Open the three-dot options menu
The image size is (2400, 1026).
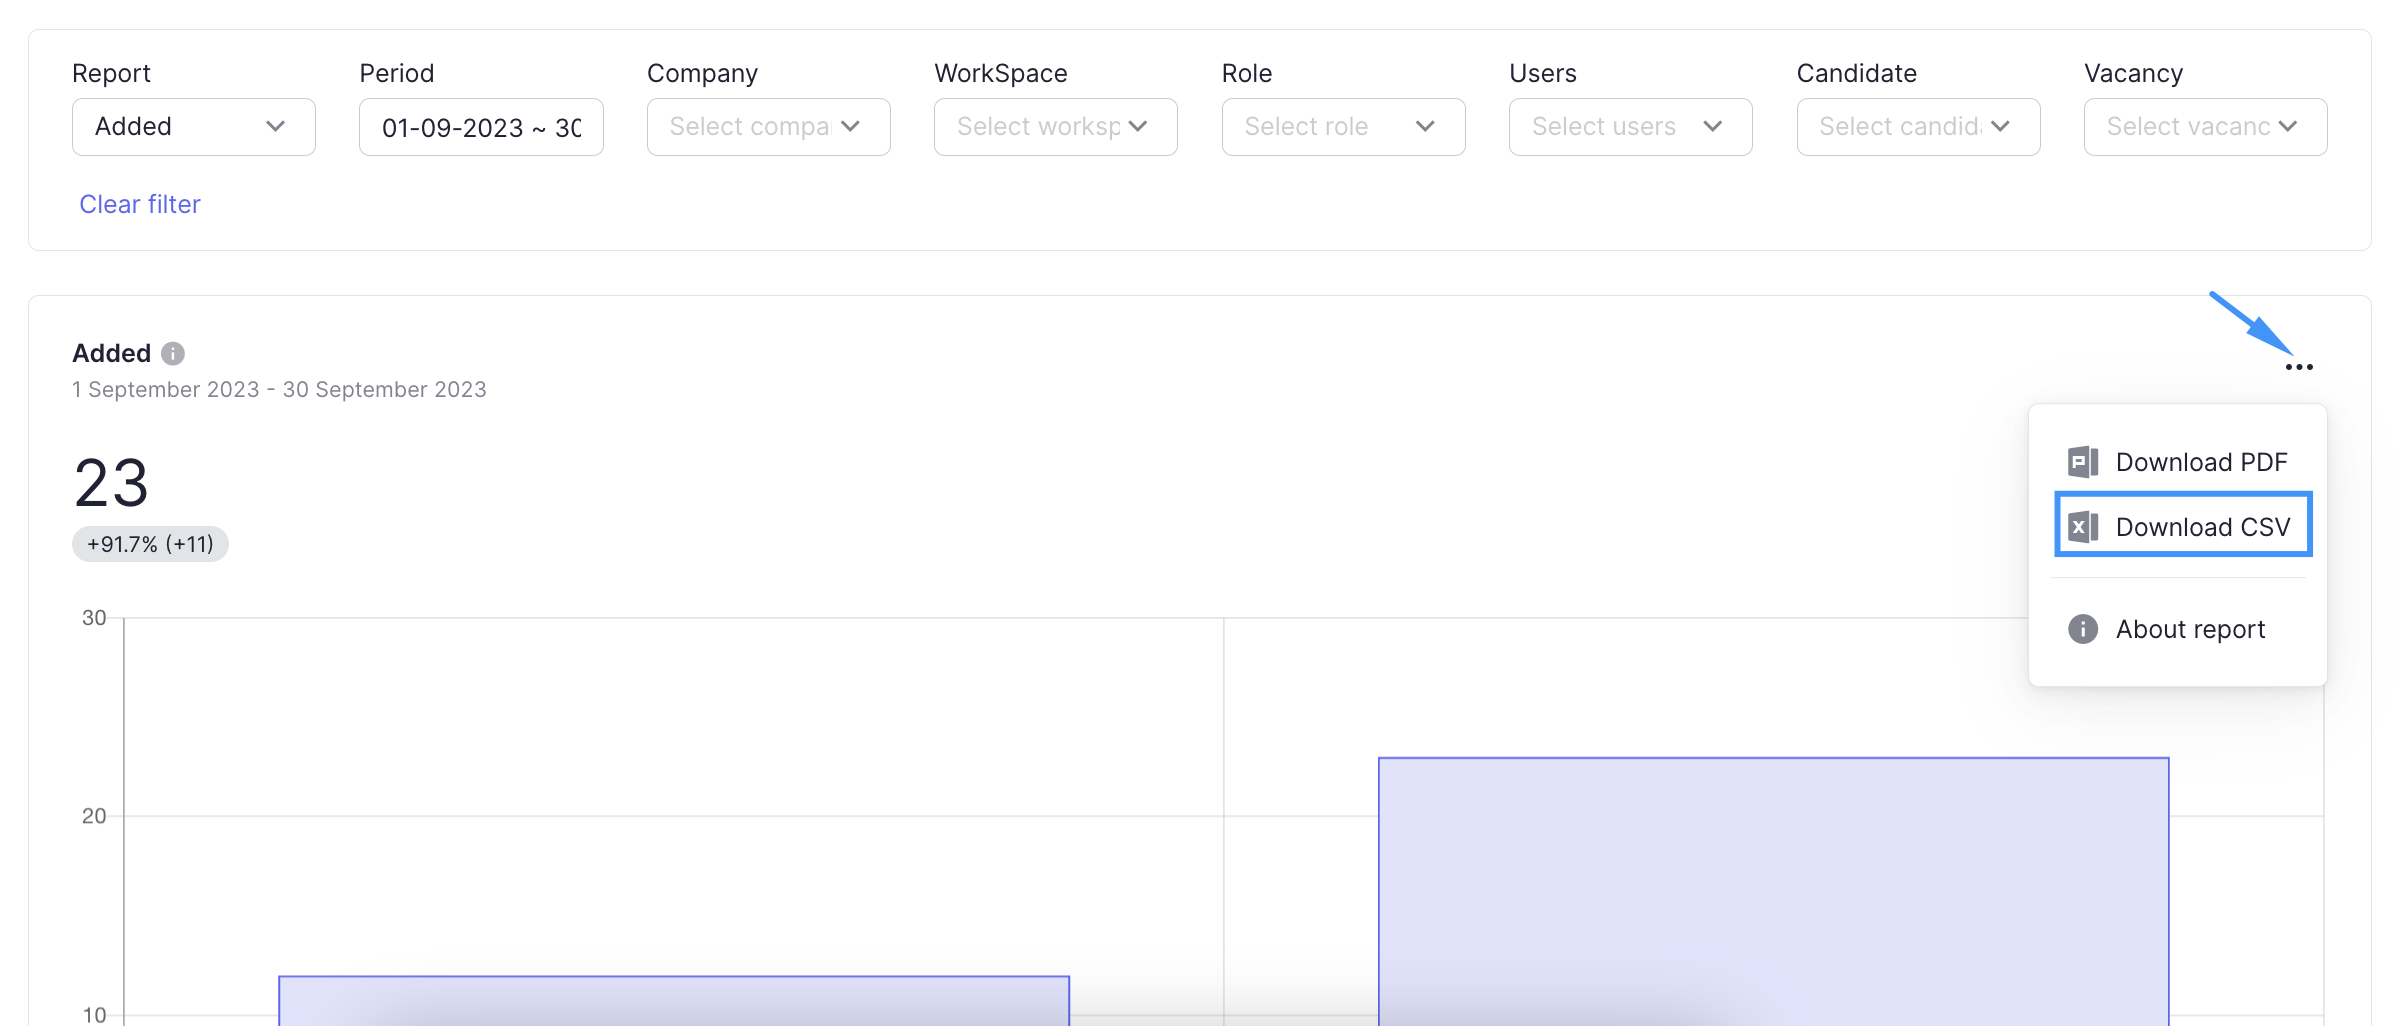(2299, 367)
